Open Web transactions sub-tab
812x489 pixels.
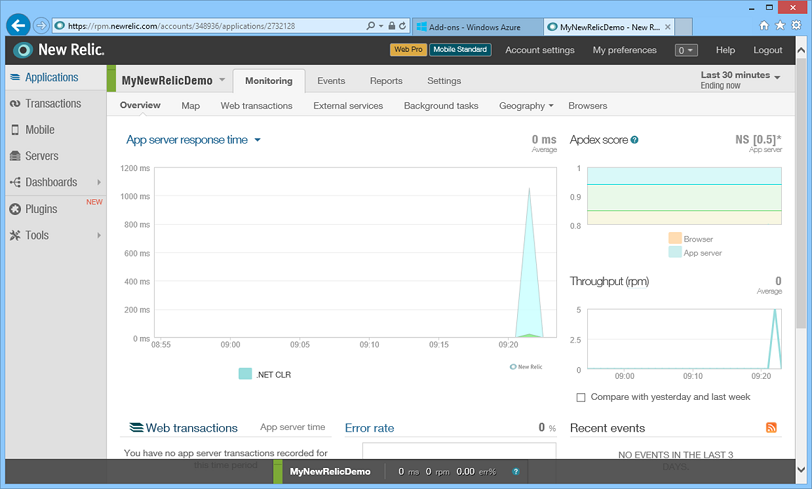pyautogui.click(x=256, y=106)
